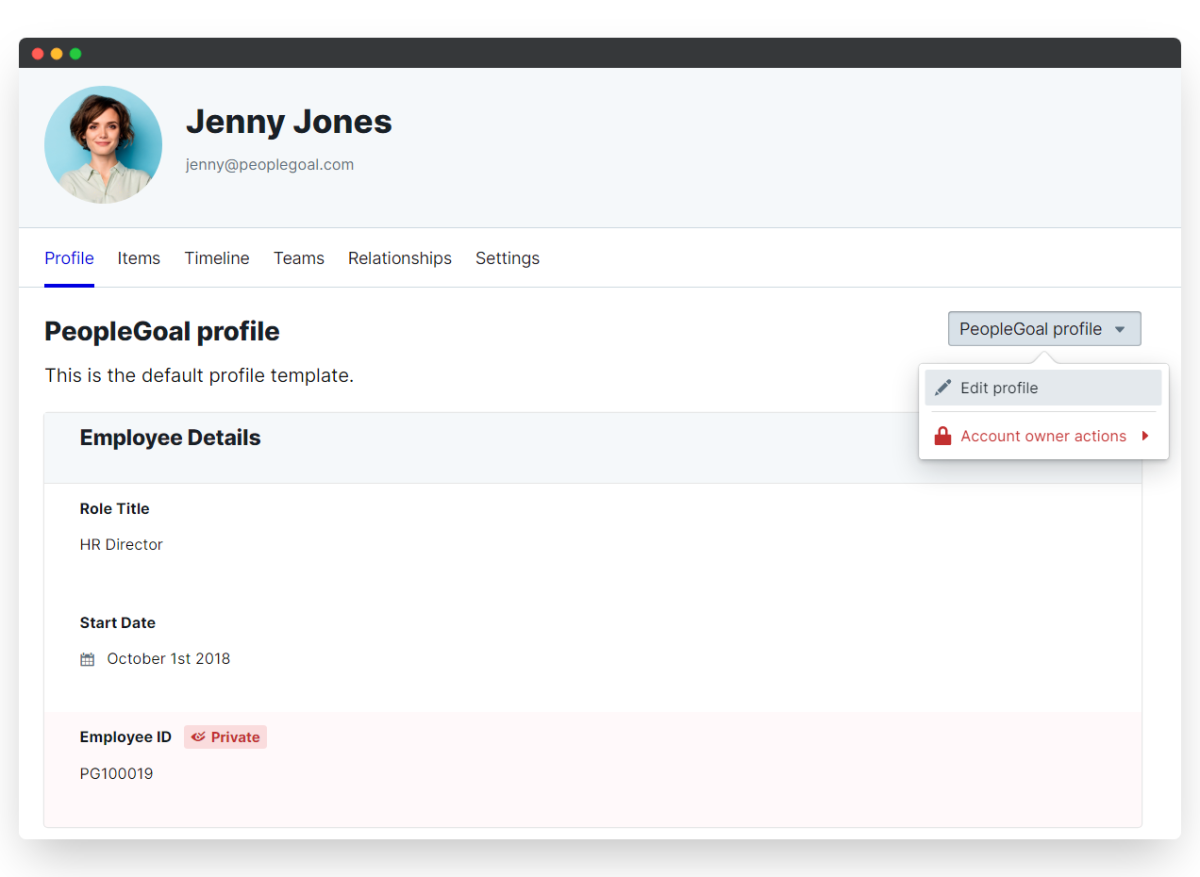Go to the Settings tab
The height and width of the screenshot is (877, 1200).
pyautogui.click(x=507, y=258)
